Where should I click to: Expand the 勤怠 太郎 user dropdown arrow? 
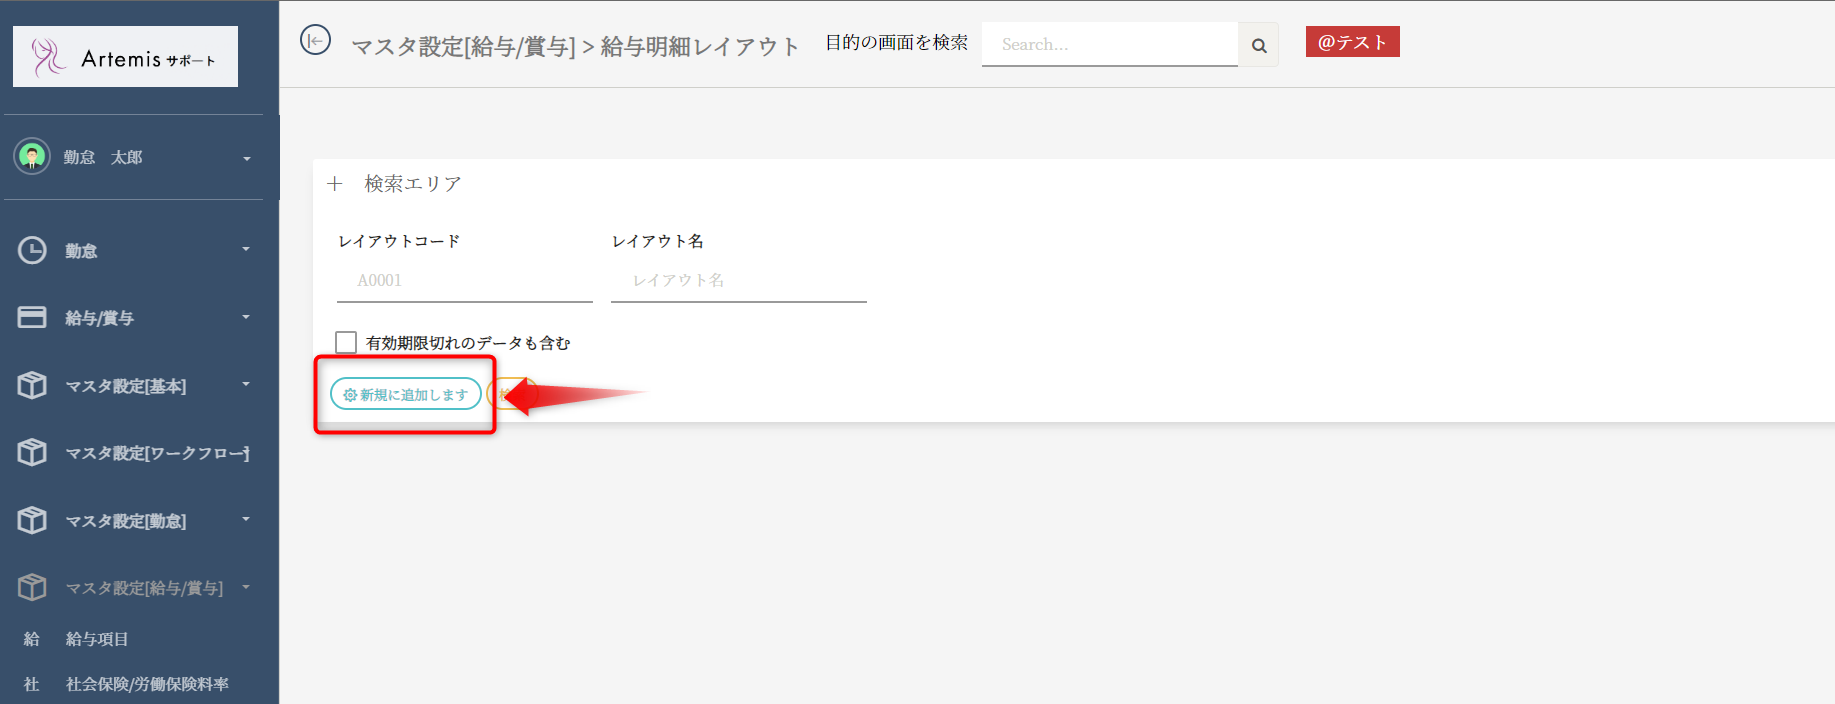pos(246,158)
